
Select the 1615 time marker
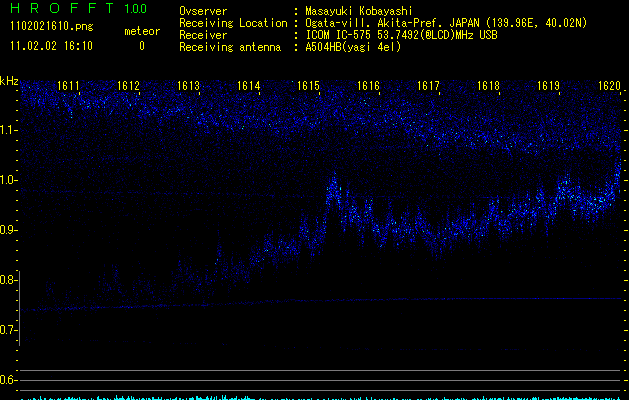[x=309, y=87]
